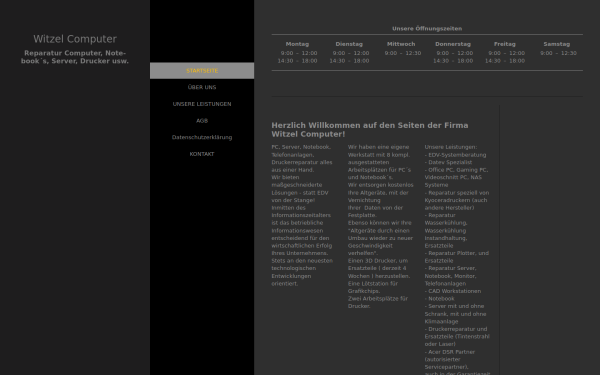Viewport: 600px width, 375px height.
Task: Navigate to the KONTAKT page
Action: [202, 154]
